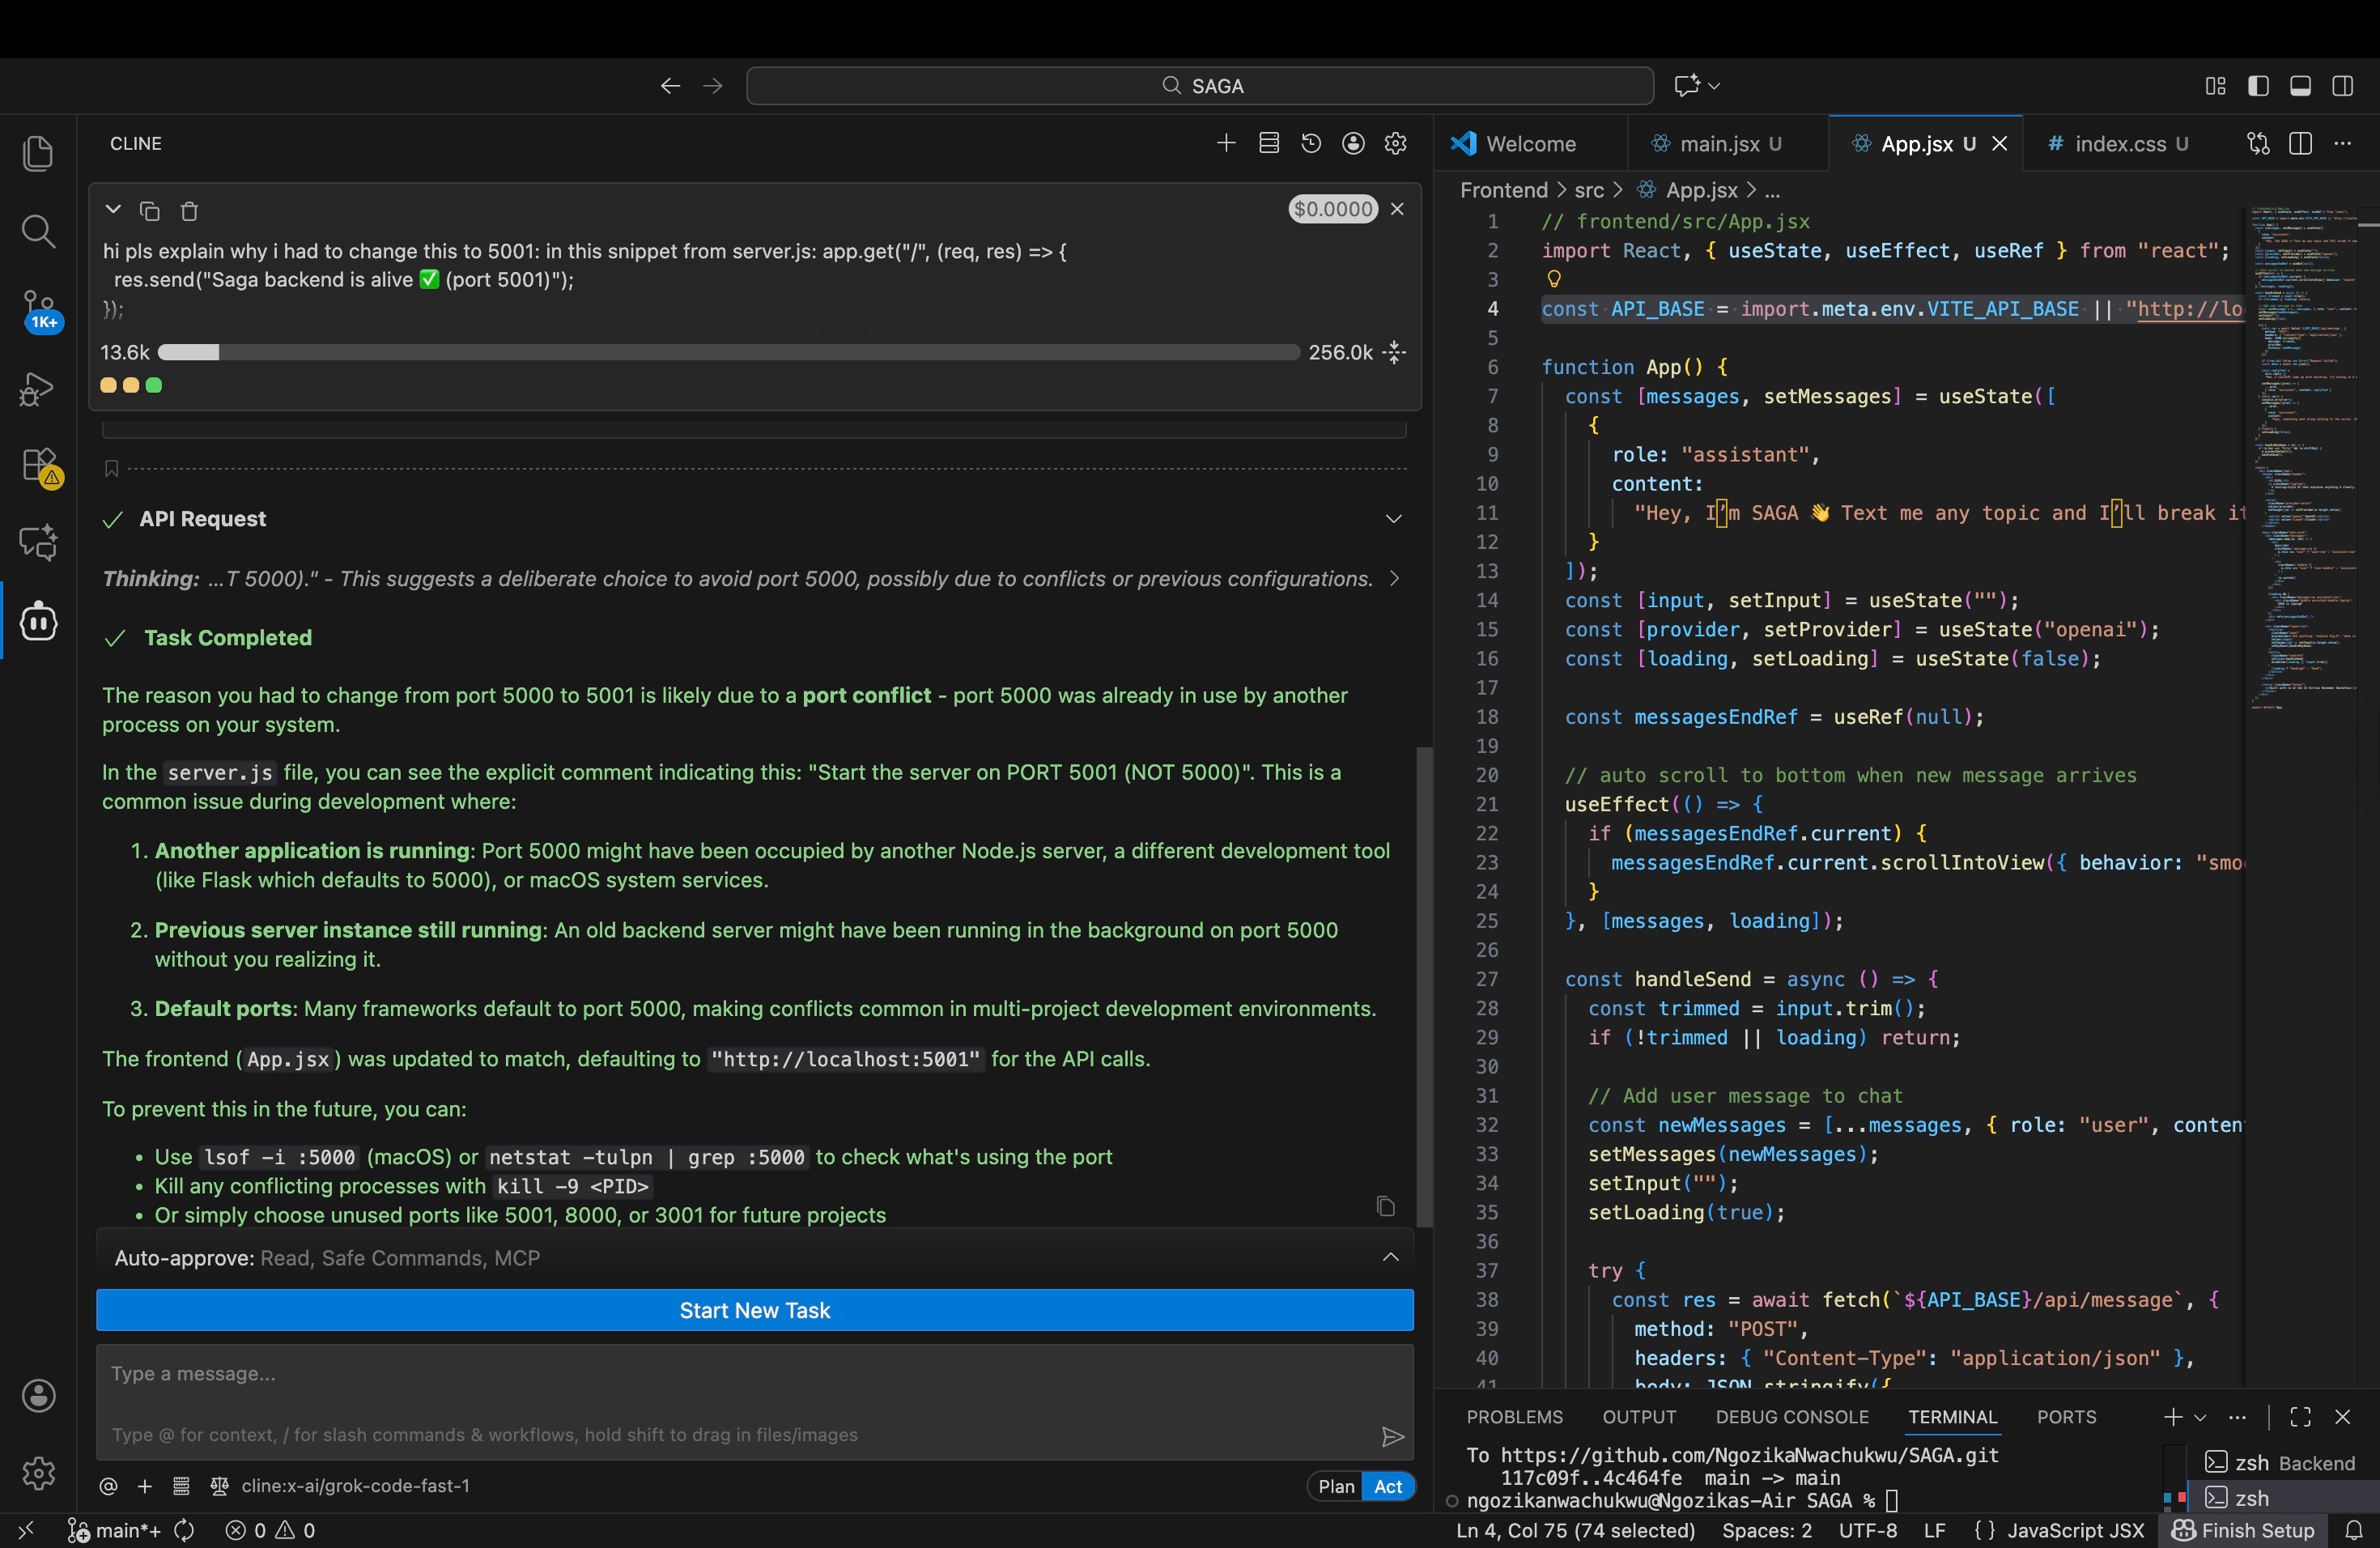Collapse the Auto-approve settings chevron
The width and height of the screenshot is (2380, 1548).
[1390, 1258]
